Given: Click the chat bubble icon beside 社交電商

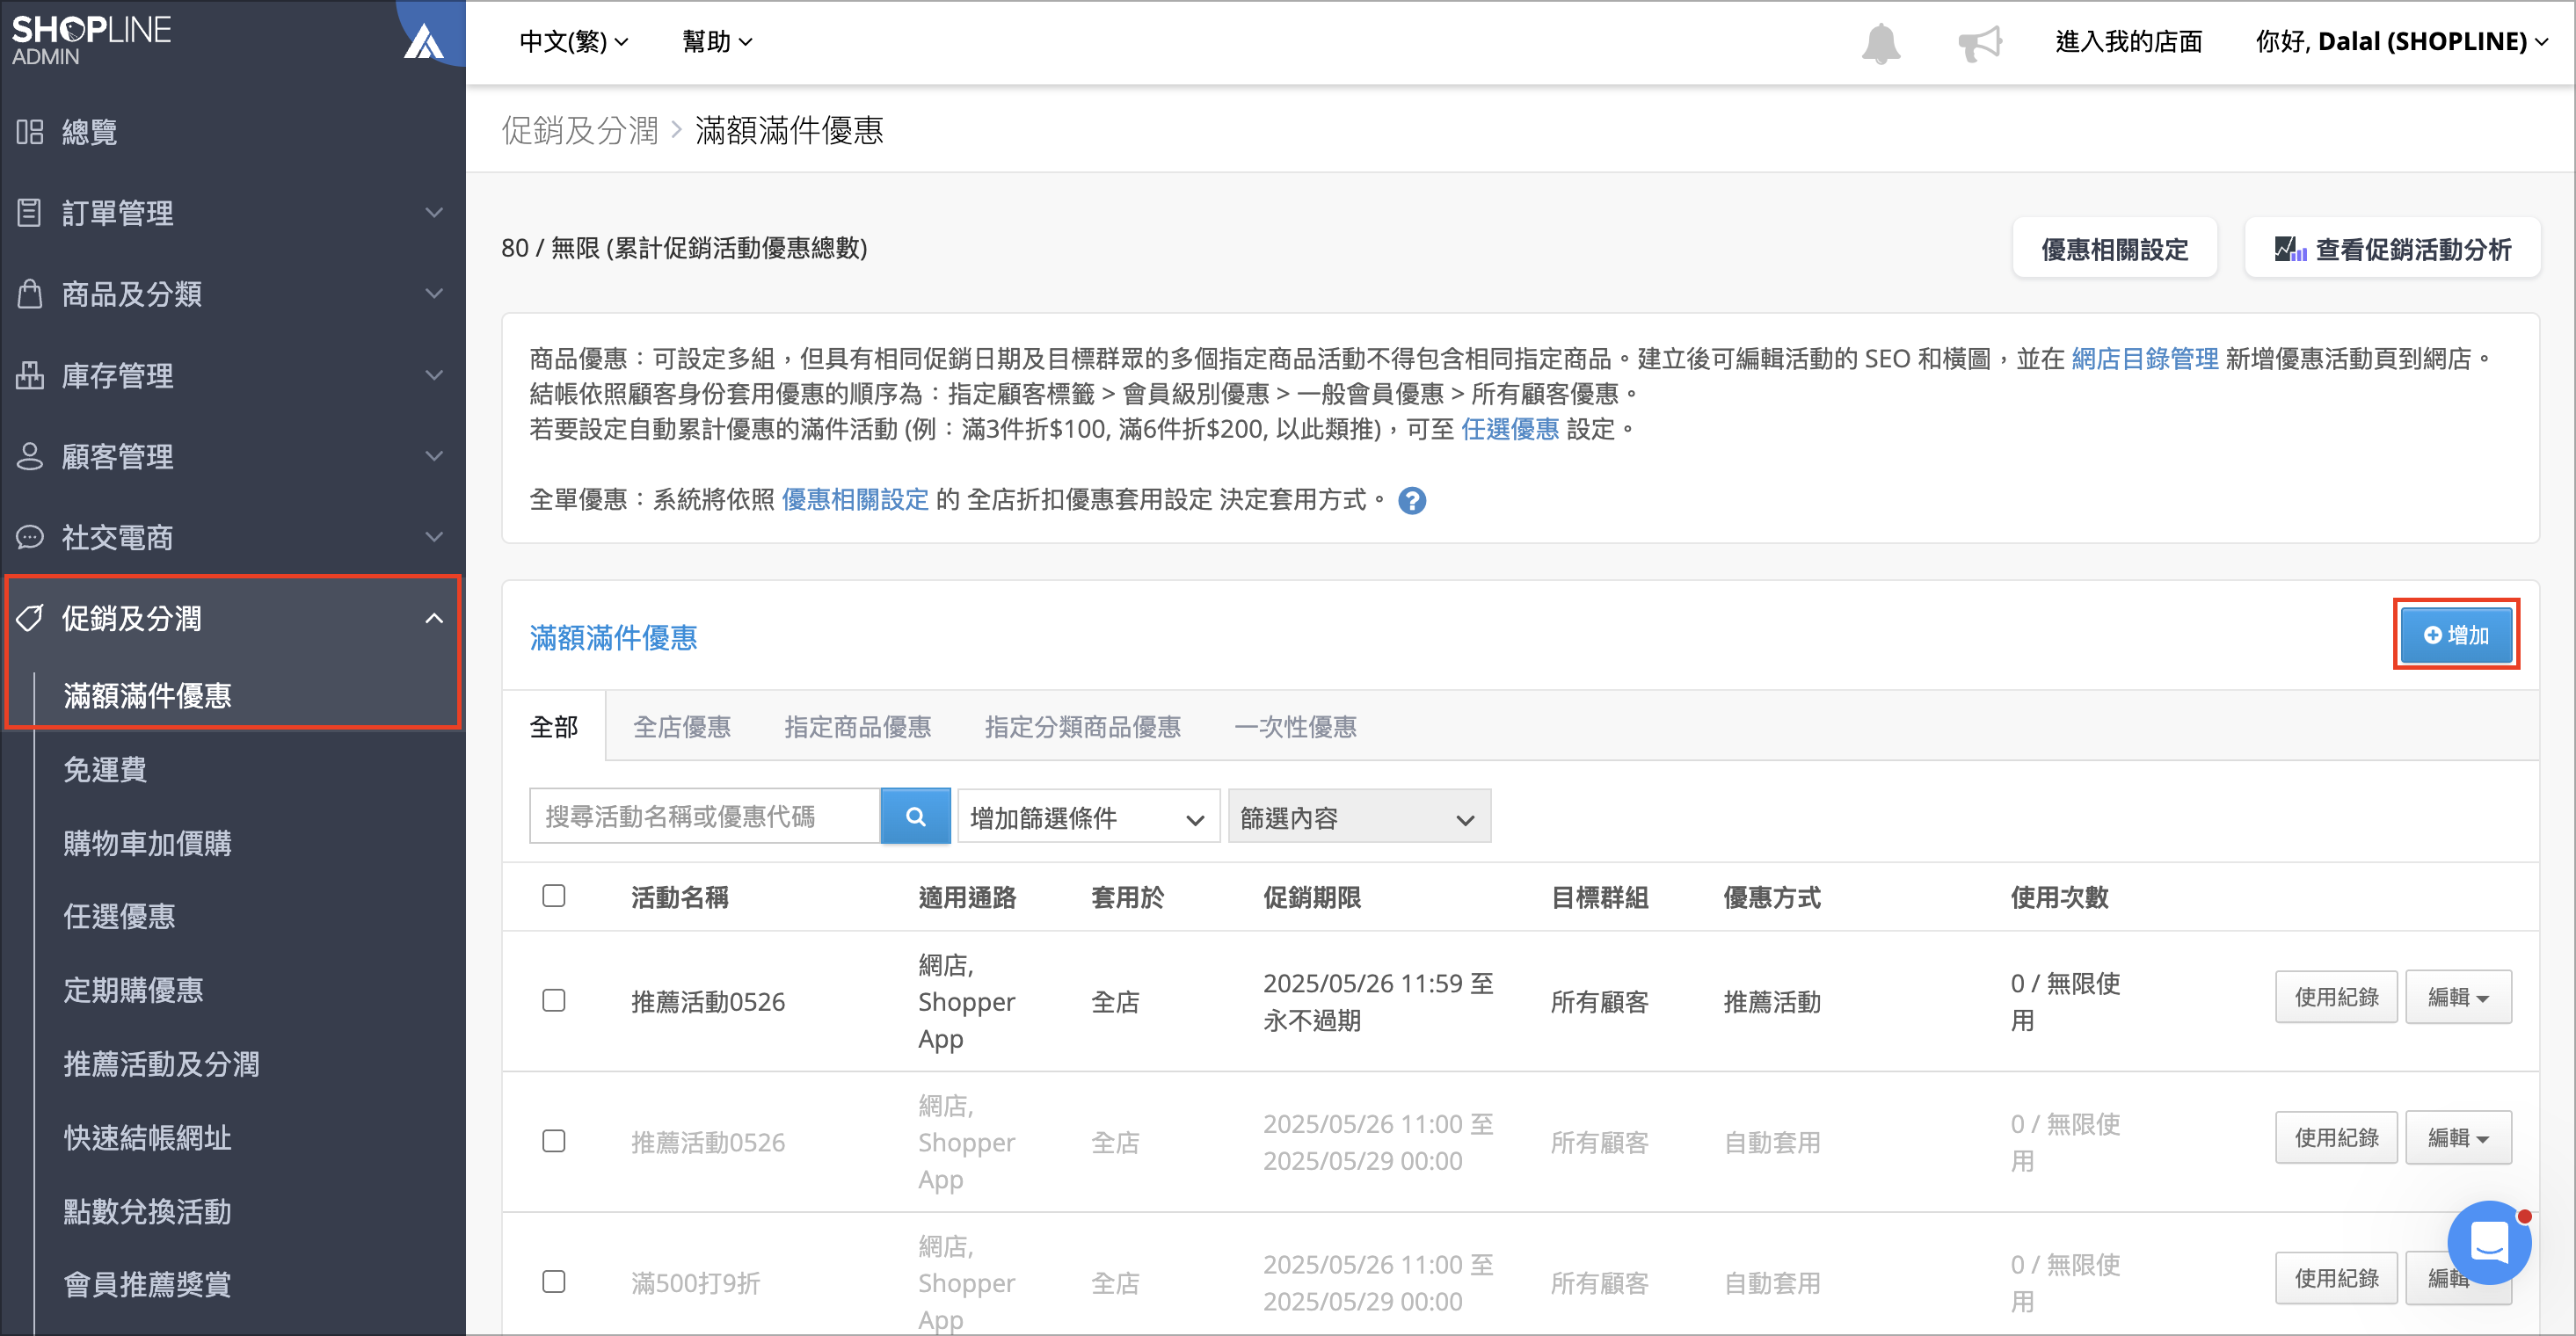Looking at the screenshot, I should coord(30,537).
